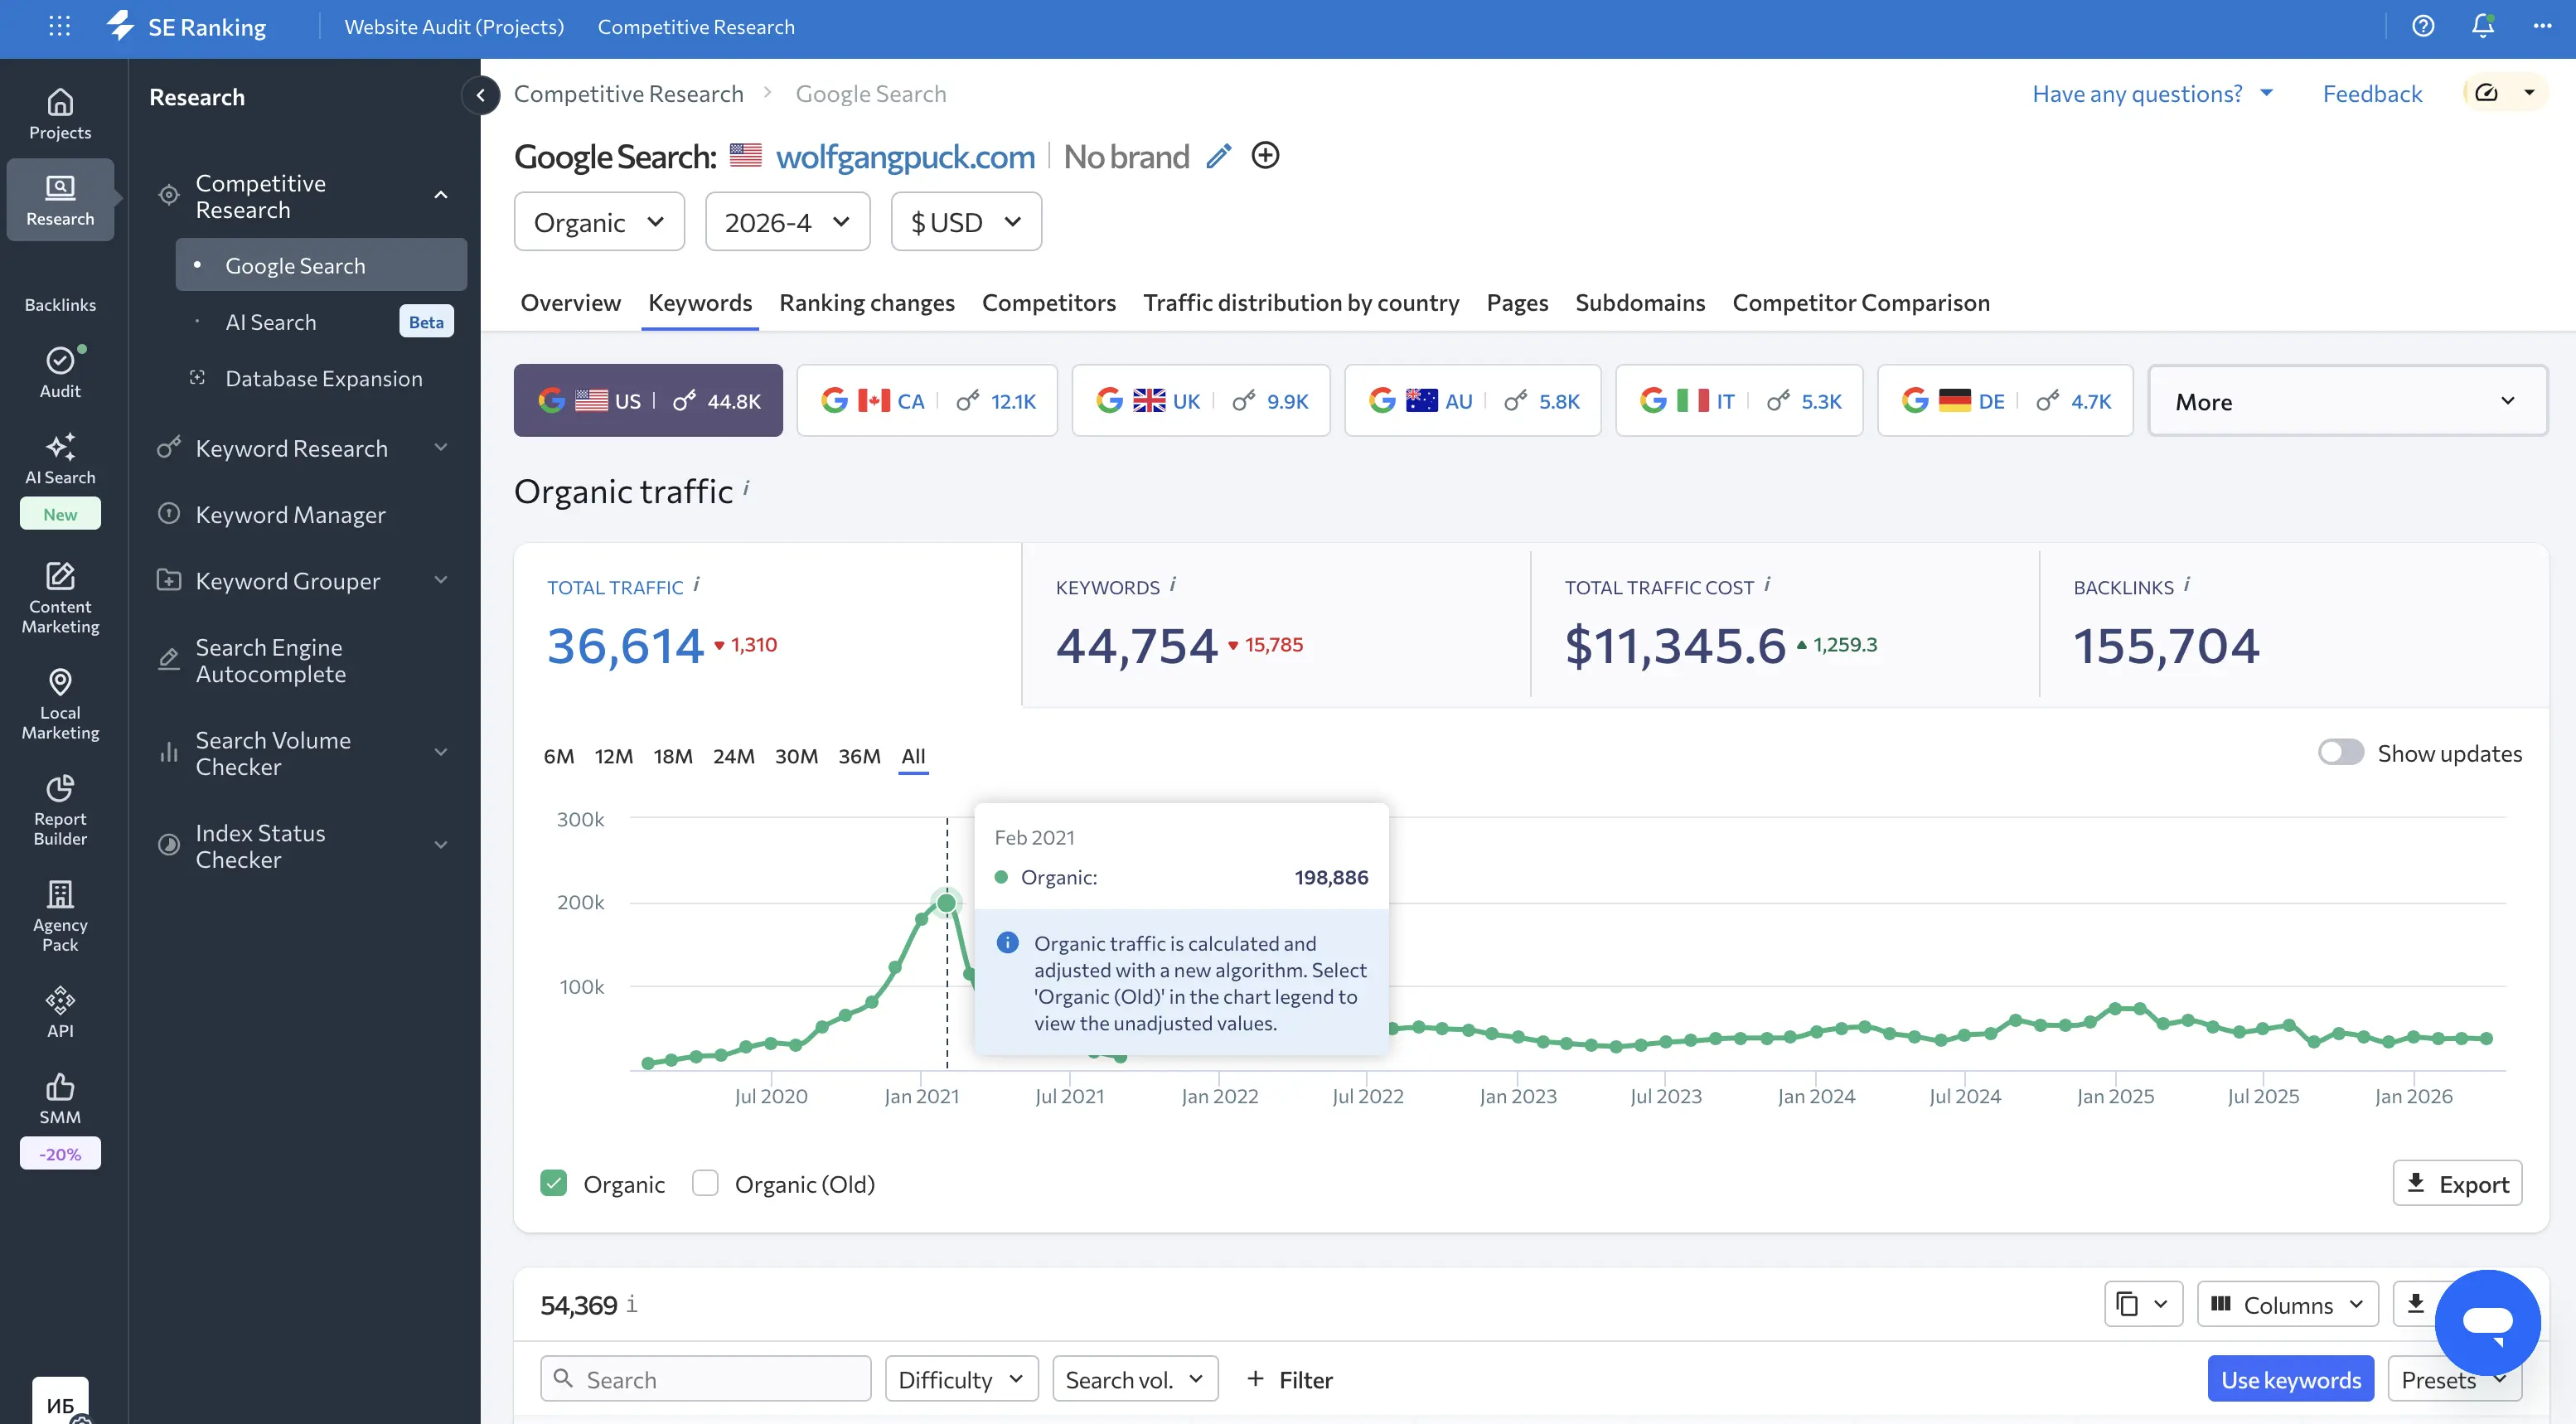Open Website Audit (Projects) in top bar
Viewport: 2576px width, 1424px height.
tap(453, 27)
